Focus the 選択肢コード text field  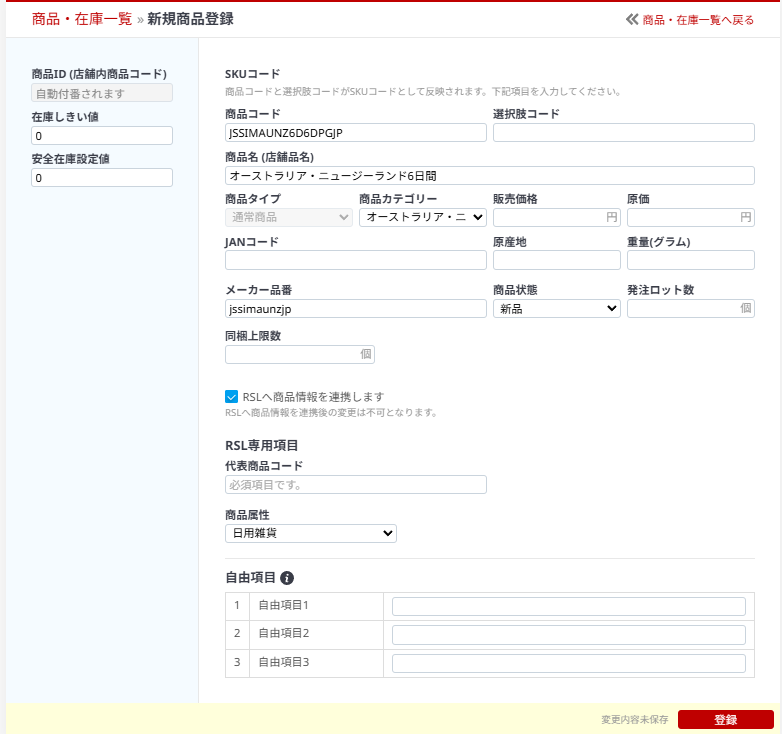click(623, 132)
